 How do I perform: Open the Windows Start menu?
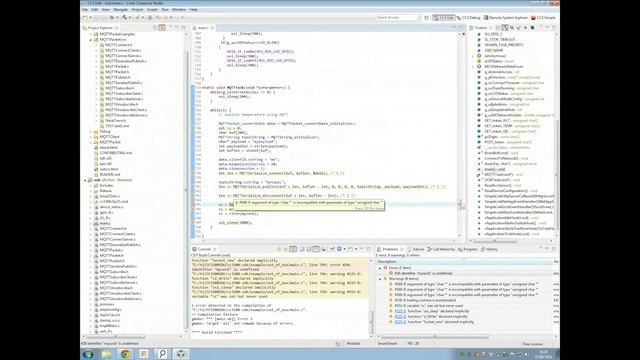(x=88, y=353)
